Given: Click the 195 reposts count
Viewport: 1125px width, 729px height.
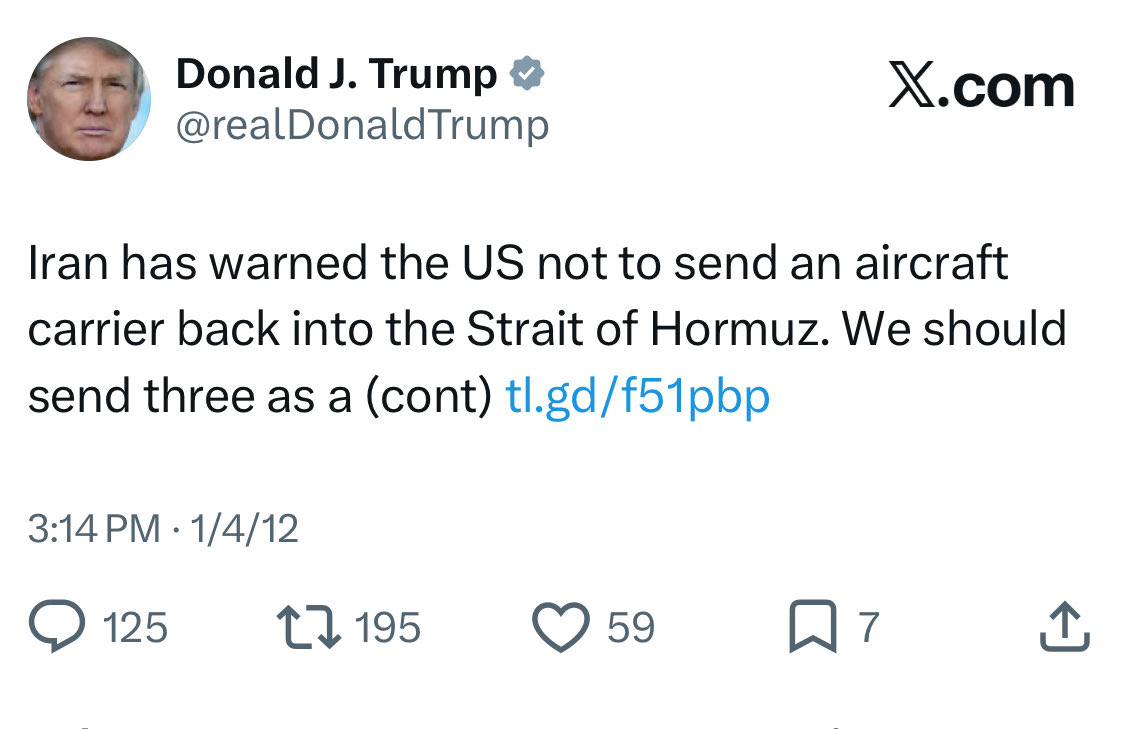Looking at the screenshot, I should (x=388, y=628).
